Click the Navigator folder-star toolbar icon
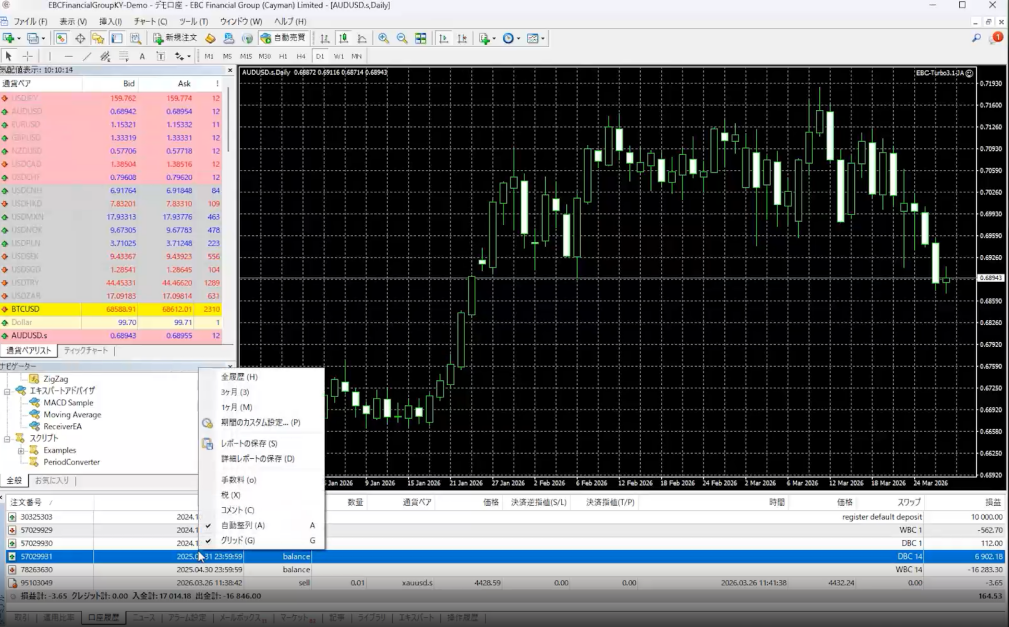1009x627 pixels. (x=98, y=39)
